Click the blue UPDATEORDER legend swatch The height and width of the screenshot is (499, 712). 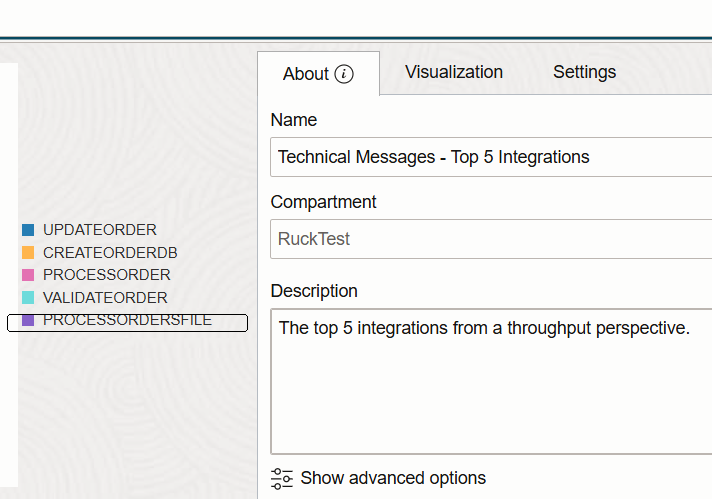28,230
